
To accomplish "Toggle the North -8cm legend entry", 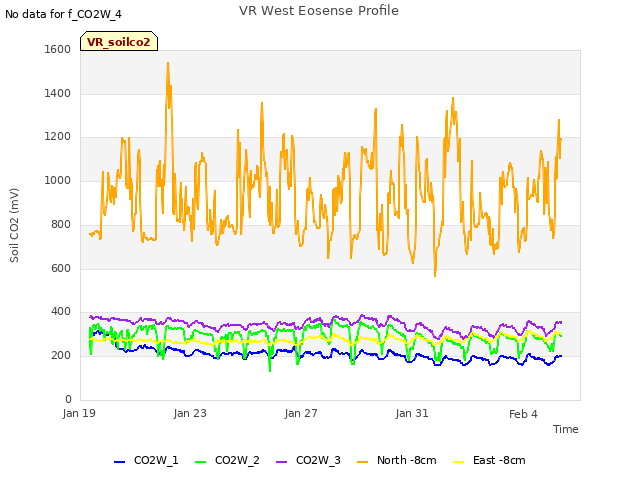I will 397,461.
